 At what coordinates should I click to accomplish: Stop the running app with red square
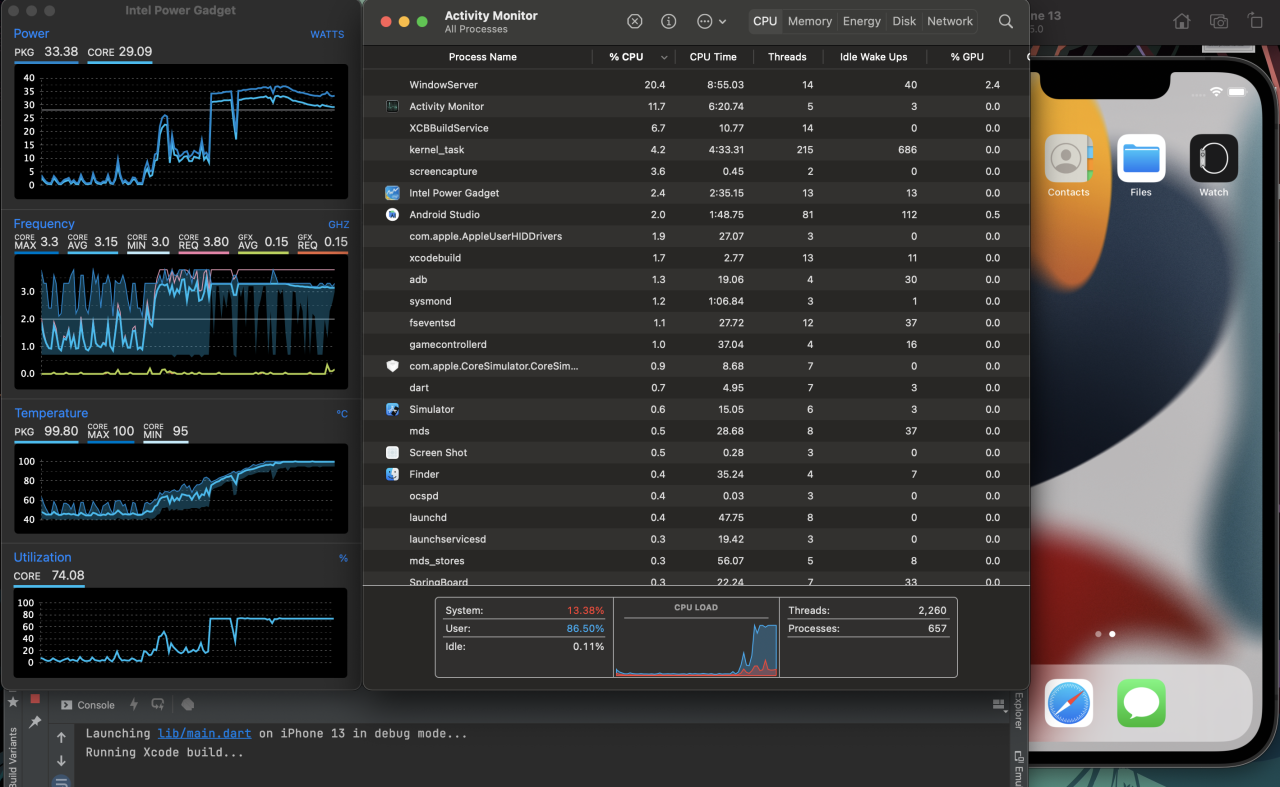[x=35, y=699]
